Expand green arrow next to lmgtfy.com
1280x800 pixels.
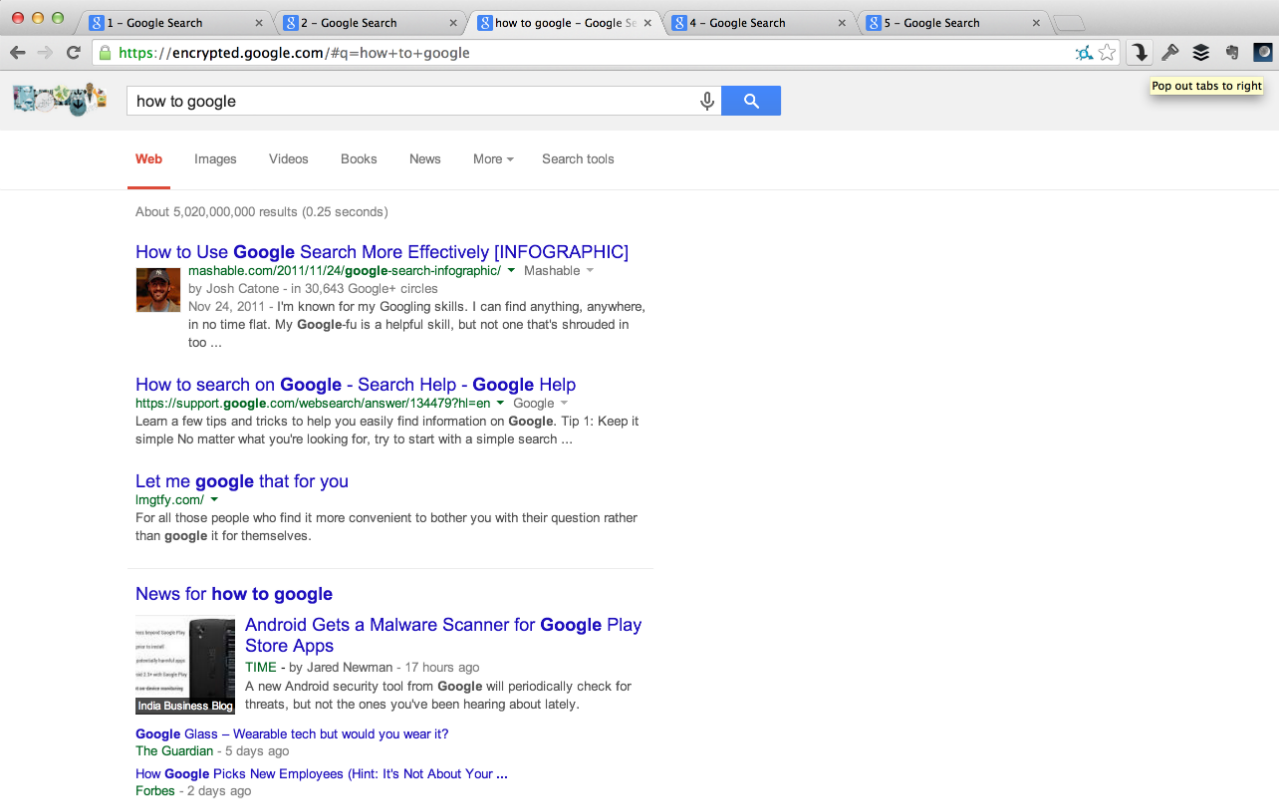(x=214, y=500)
